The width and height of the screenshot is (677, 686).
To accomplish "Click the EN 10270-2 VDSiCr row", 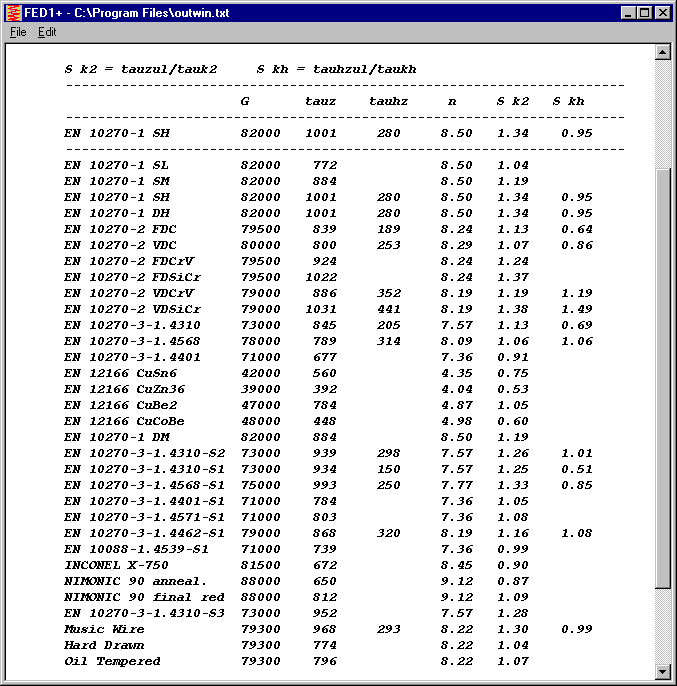I will pyautogui.click(x=132, y=309).
